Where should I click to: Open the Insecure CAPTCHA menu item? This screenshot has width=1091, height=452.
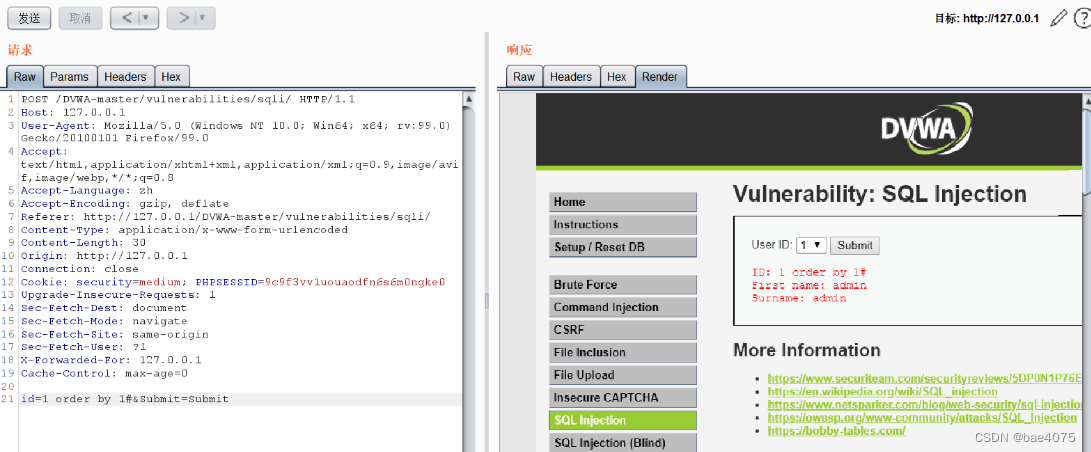[623, 398]
